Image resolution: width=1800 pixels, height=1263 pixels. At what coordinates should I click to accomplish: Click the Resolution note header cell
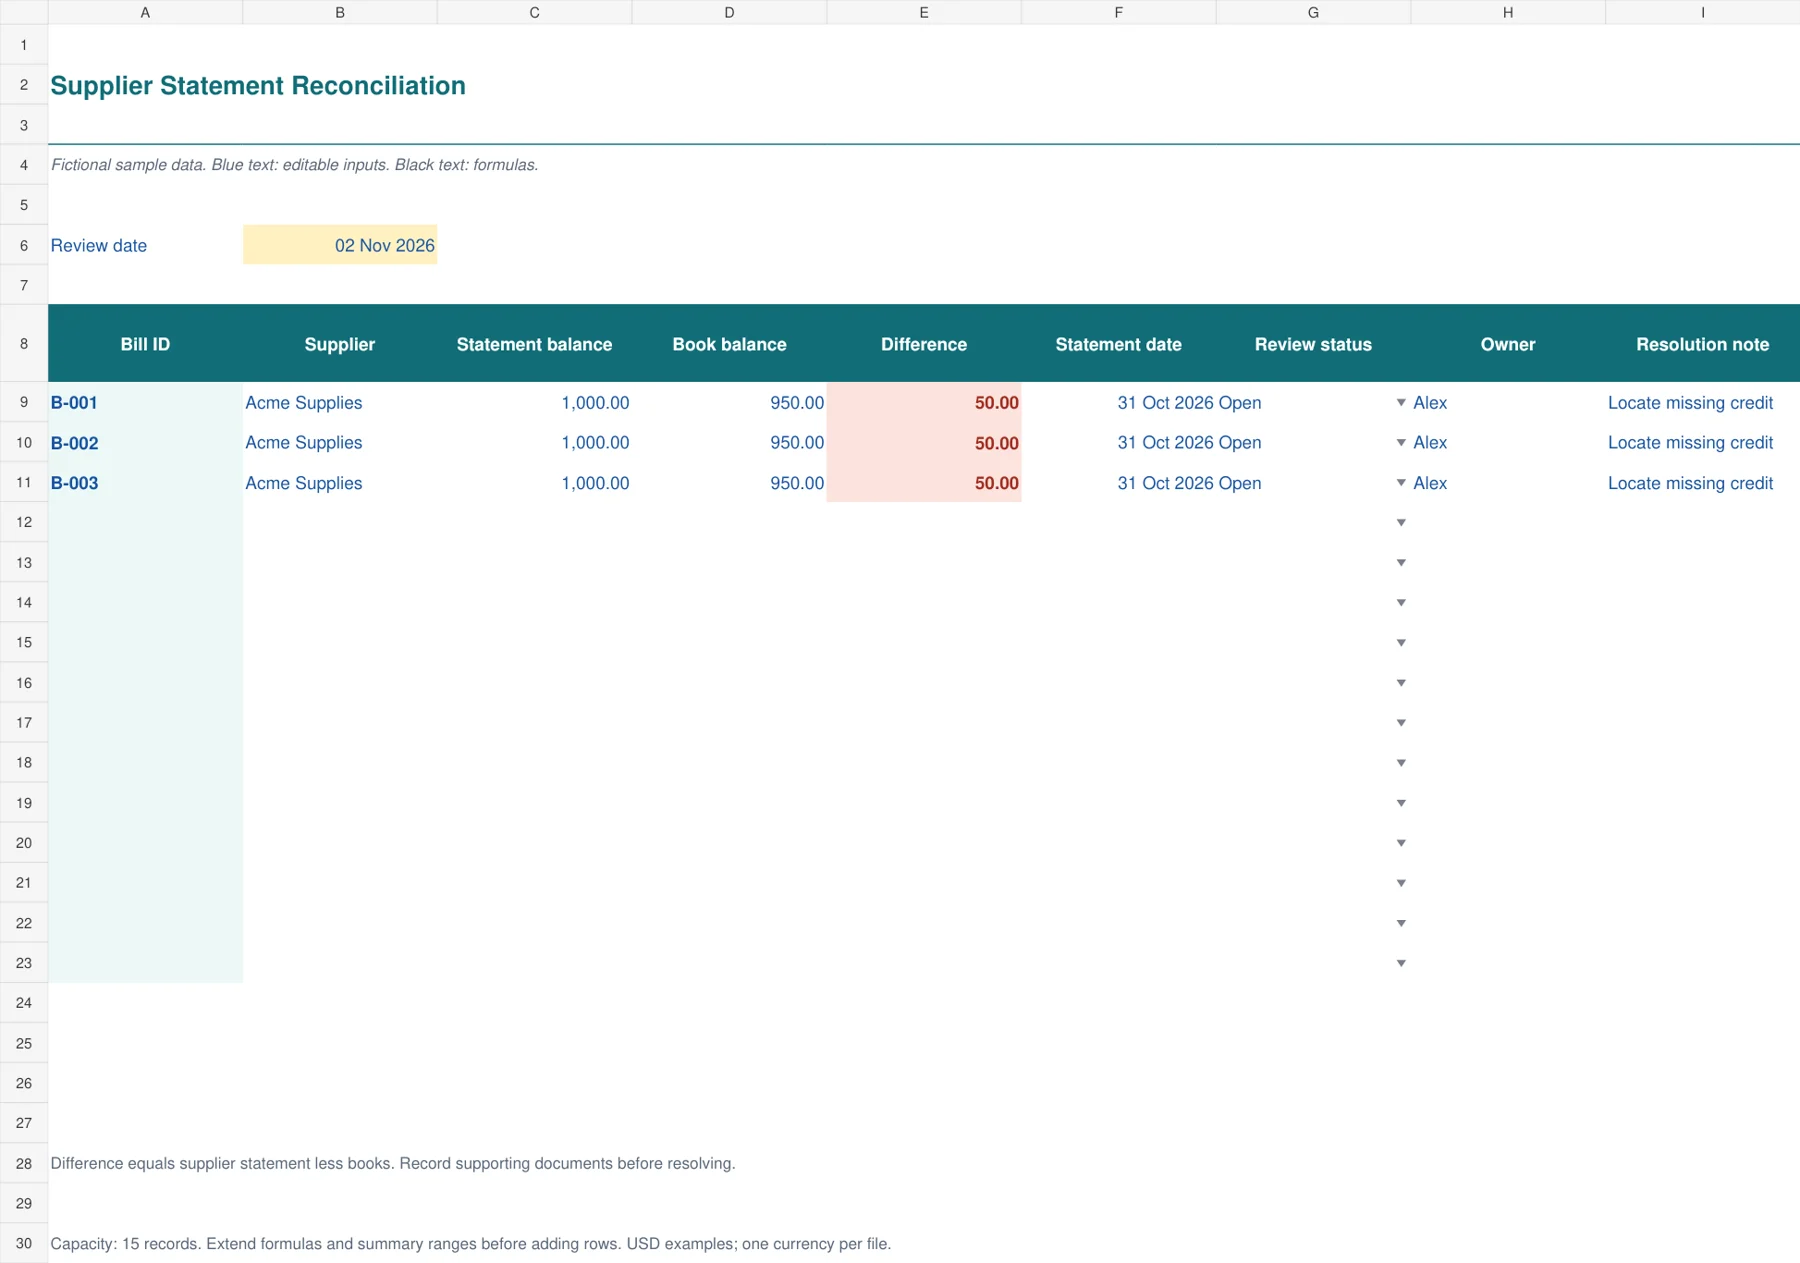[1702, 344]
